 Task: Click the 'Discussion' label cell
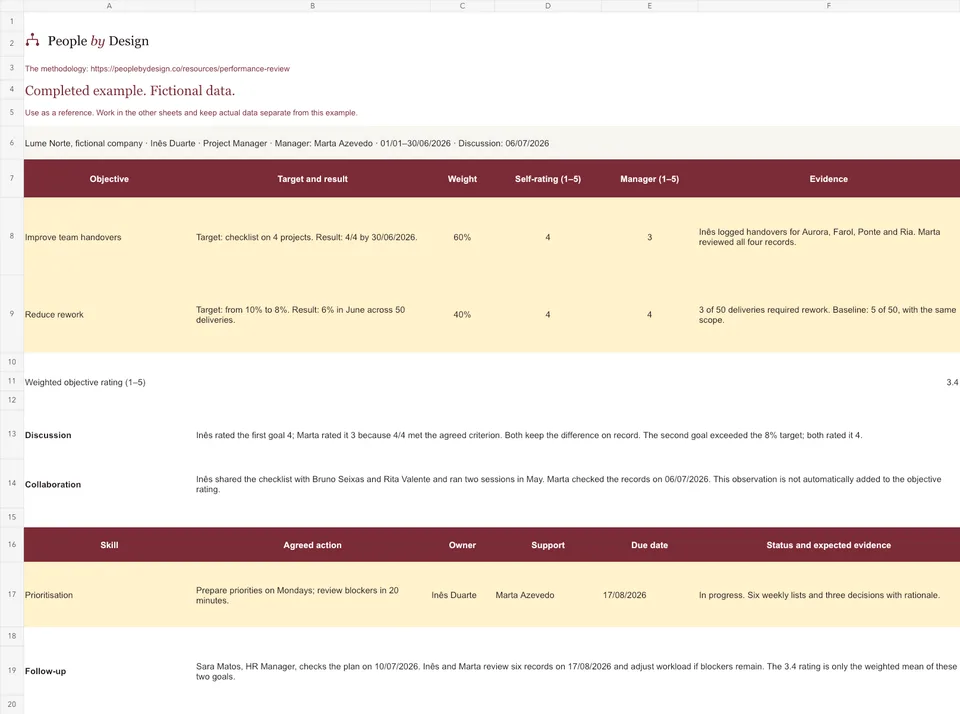click(x=109, y=435)
